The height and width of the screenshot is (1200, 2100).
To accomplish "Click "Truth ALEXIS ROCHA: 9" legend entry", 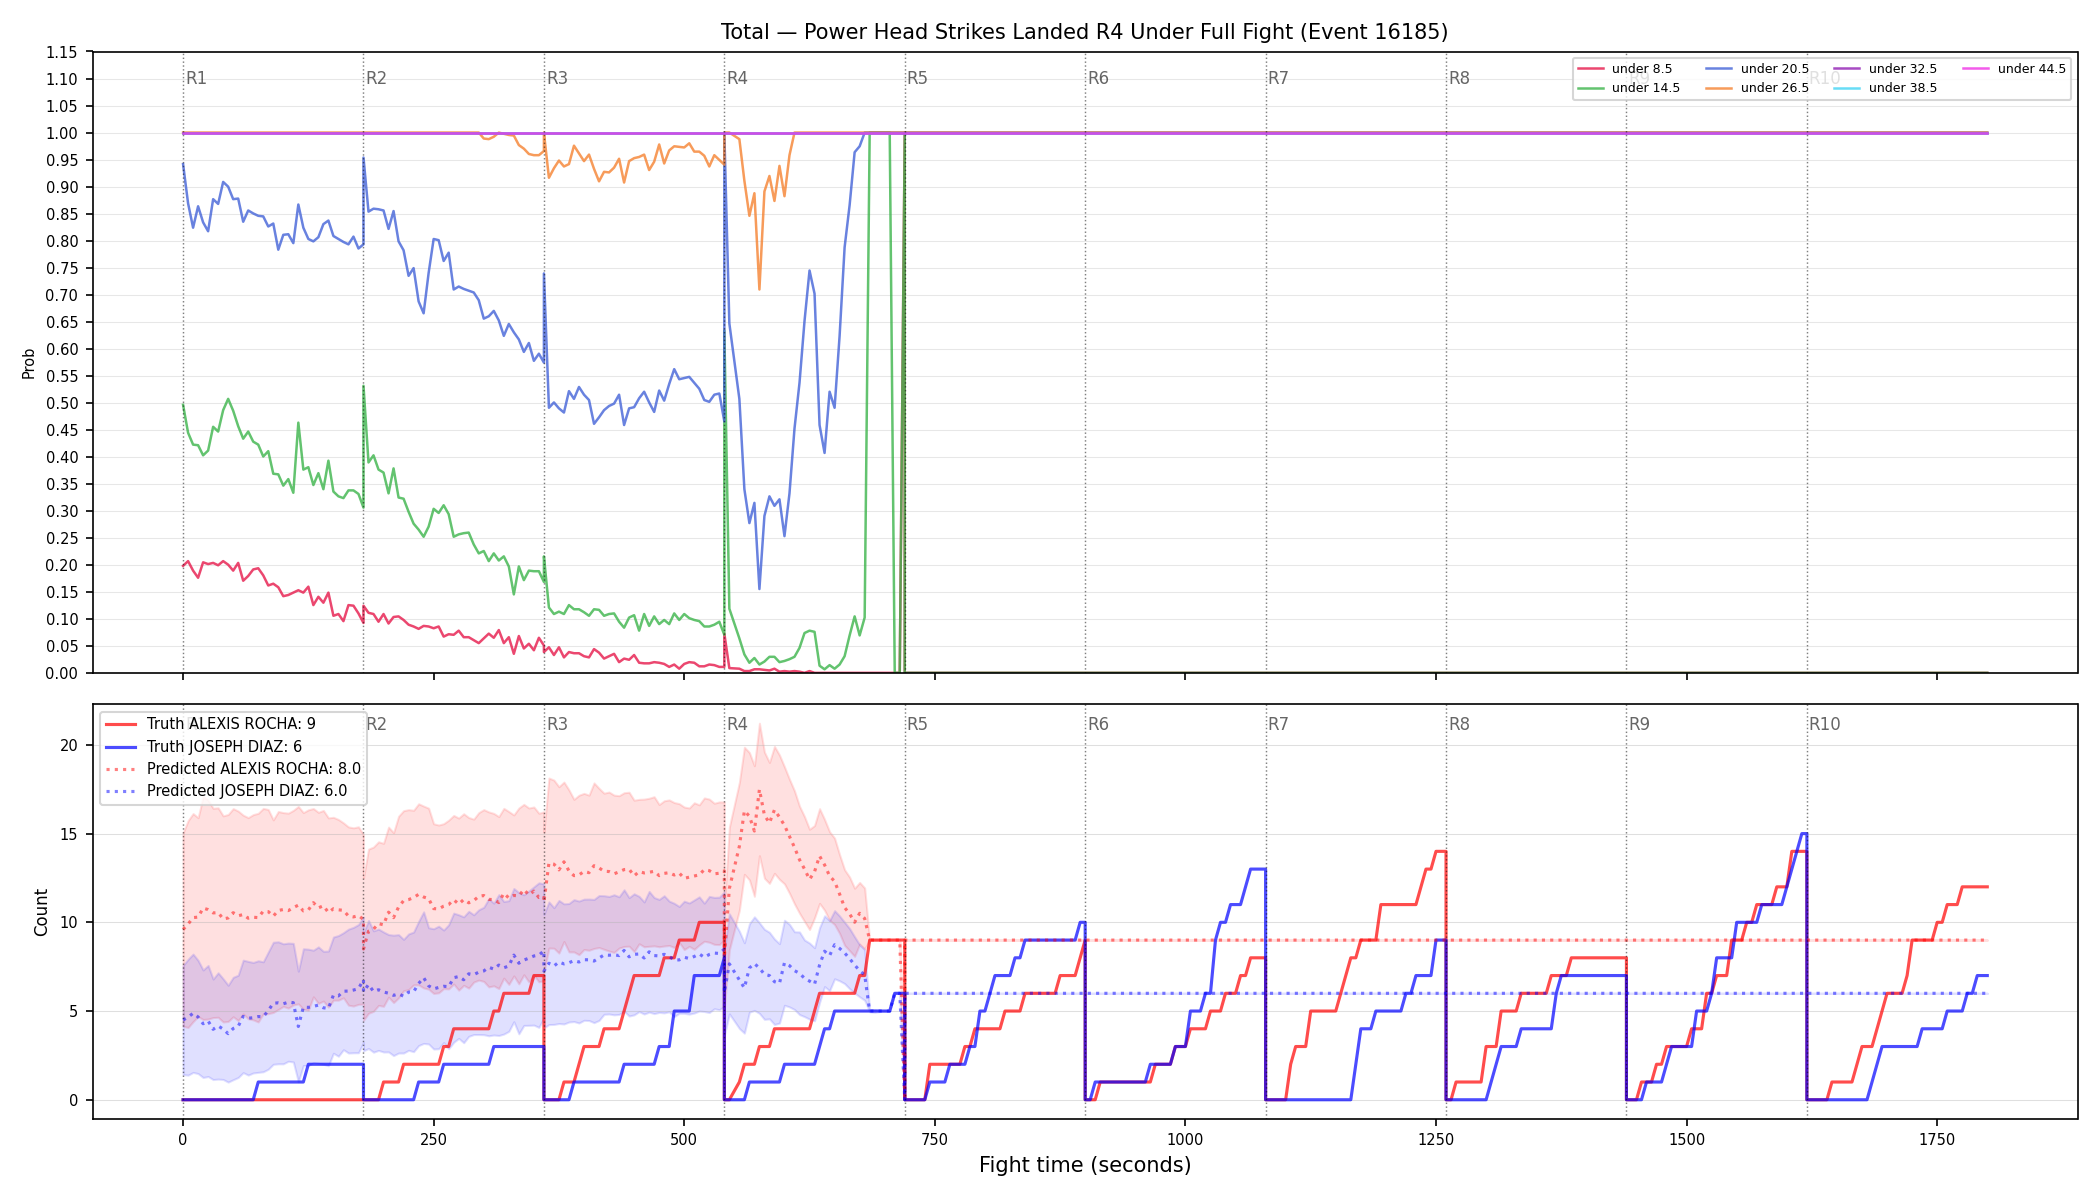I will [210, 724].
